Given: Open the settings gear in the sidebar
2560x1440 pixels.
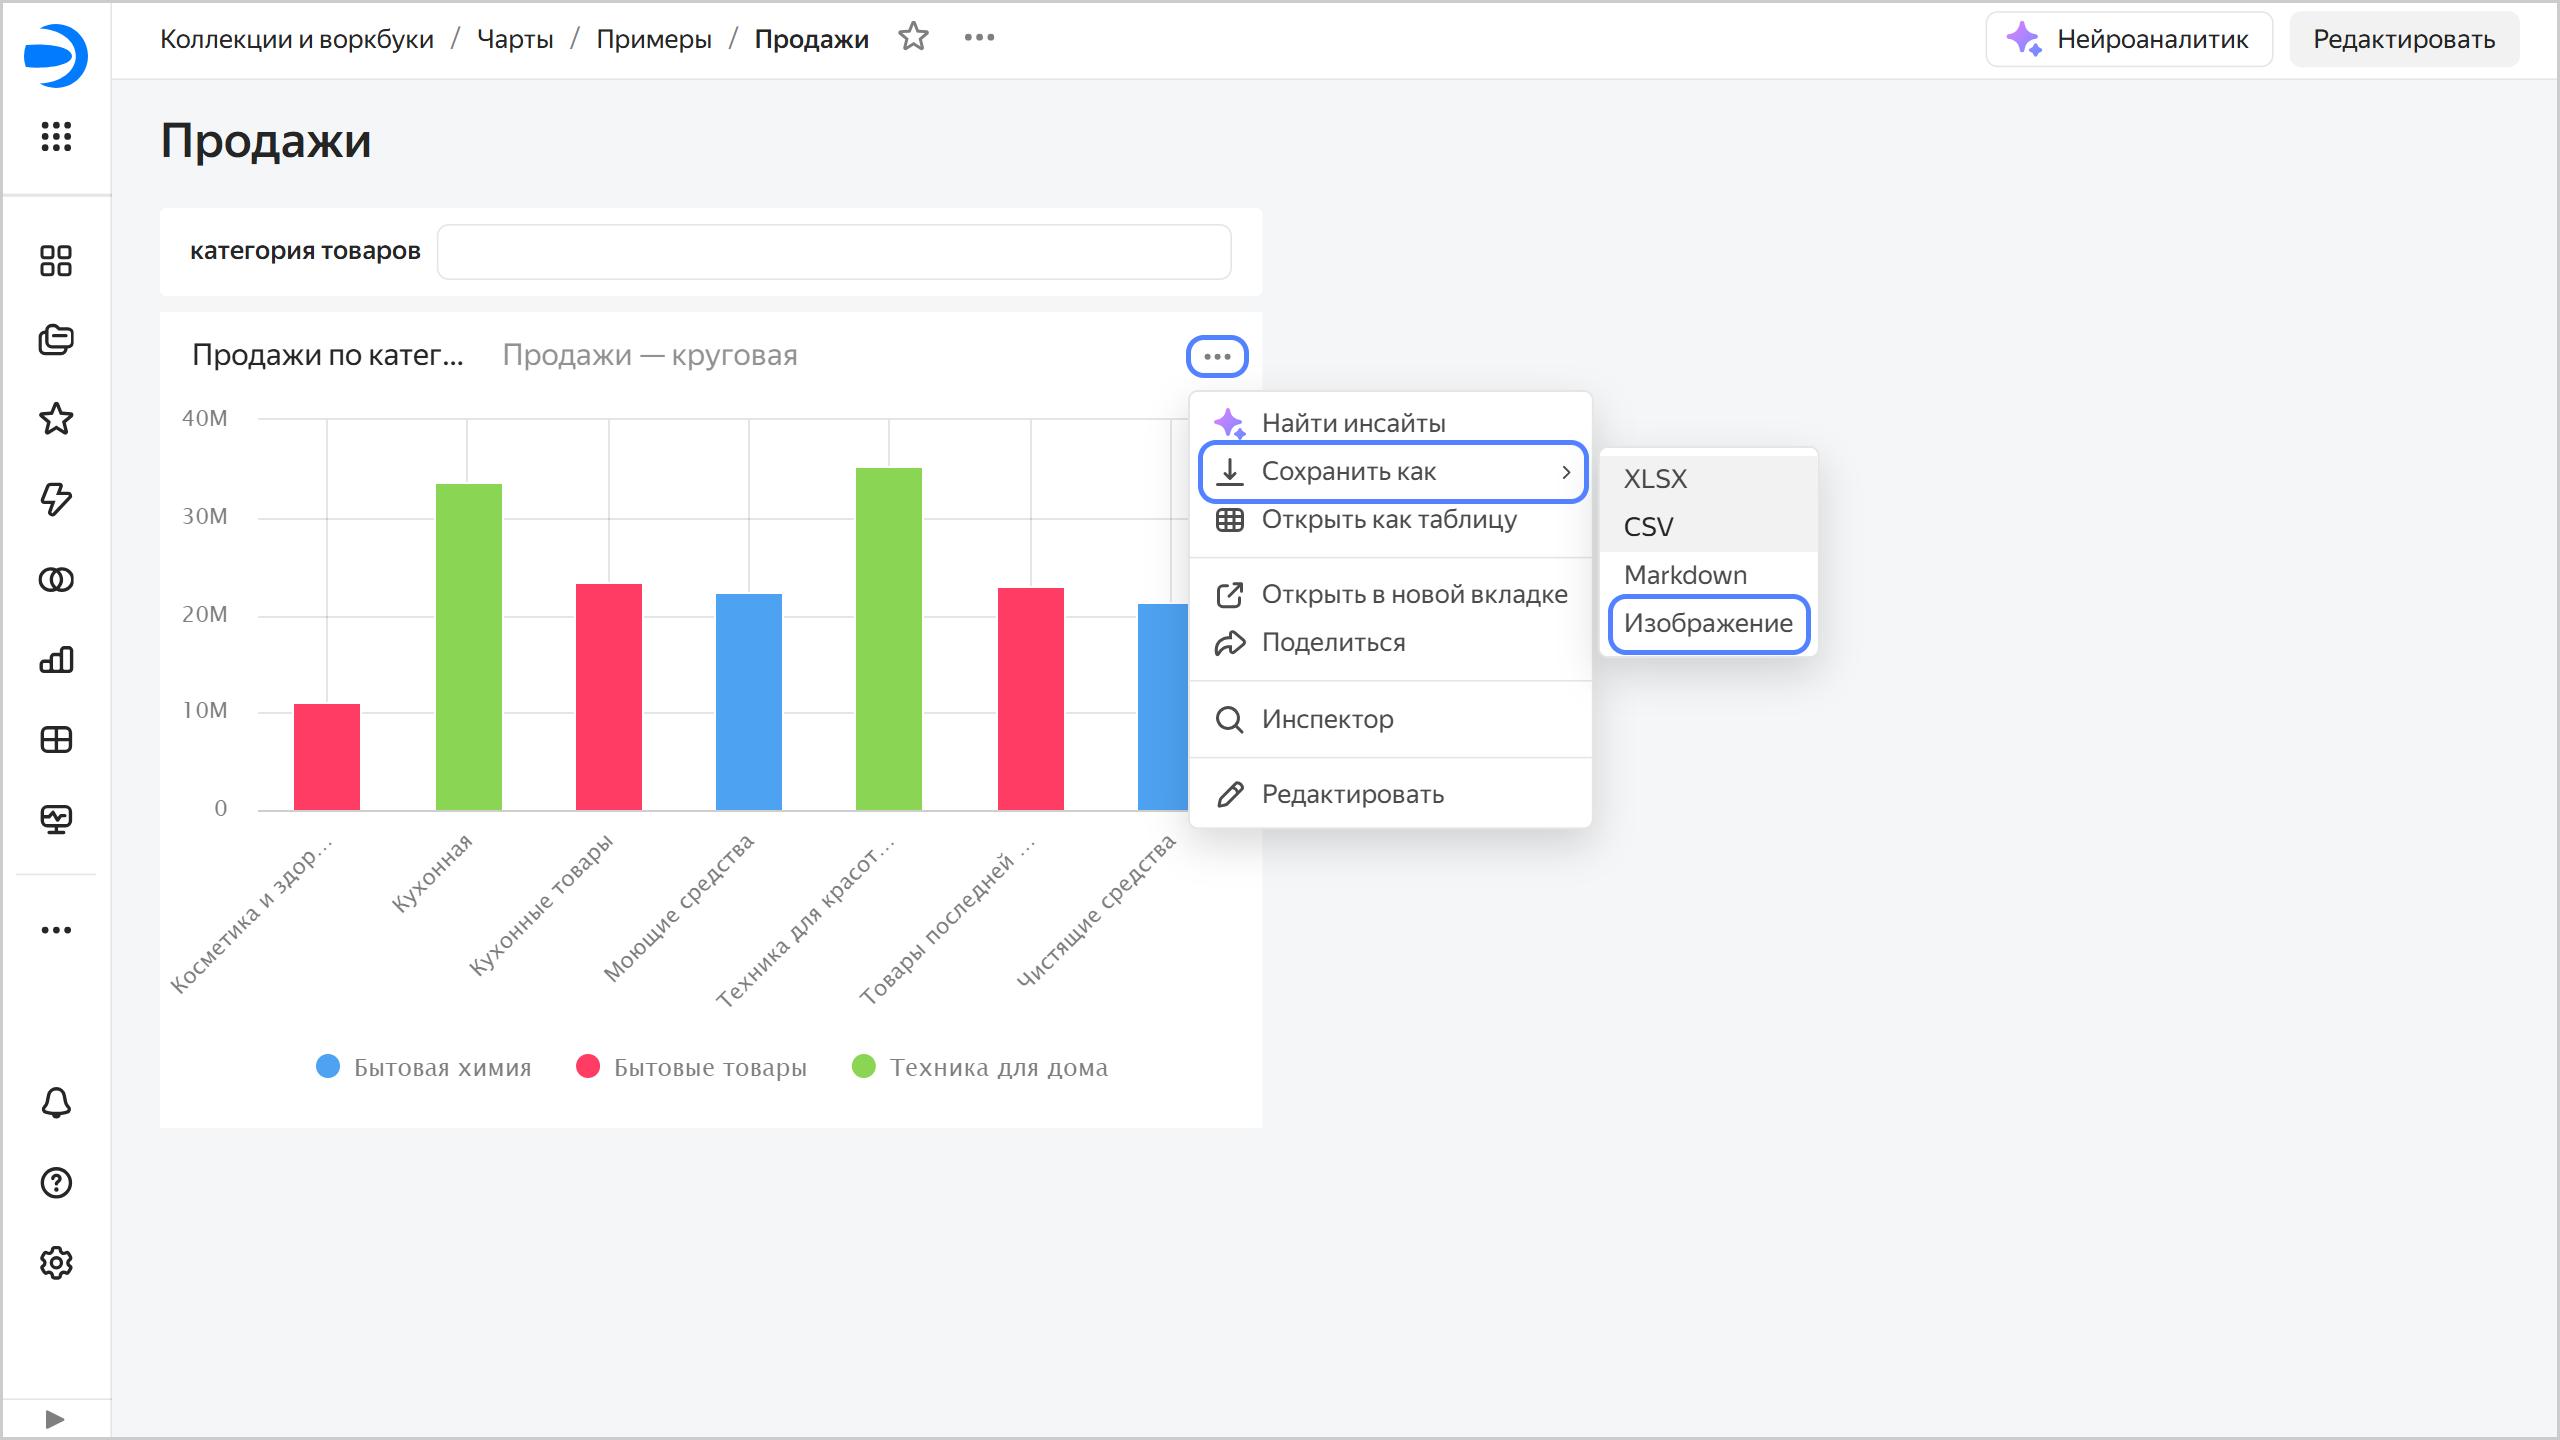Looking at the screenshot, I should coord(56,1263).
